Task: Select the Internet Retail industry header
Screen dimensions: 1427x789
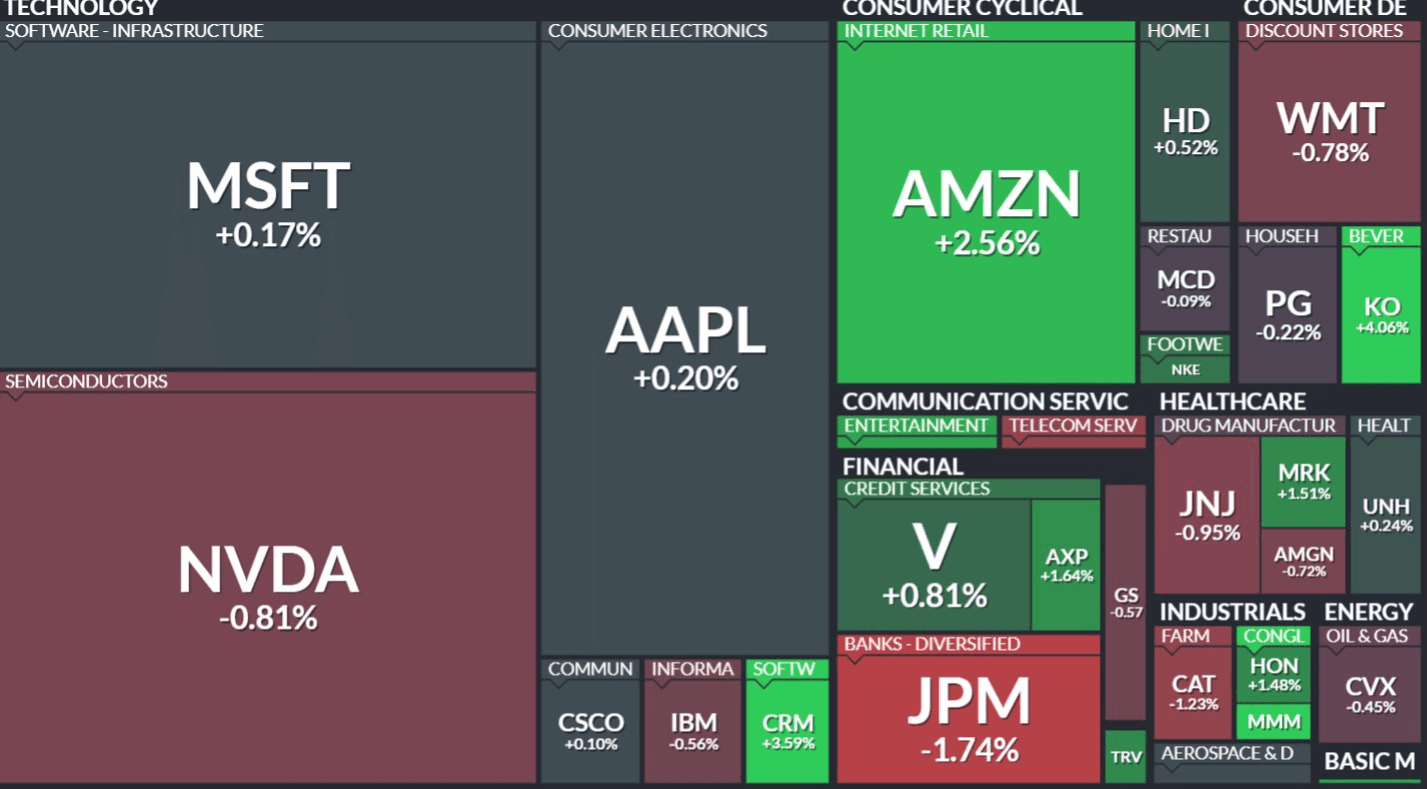Action: tap(917, 31)
